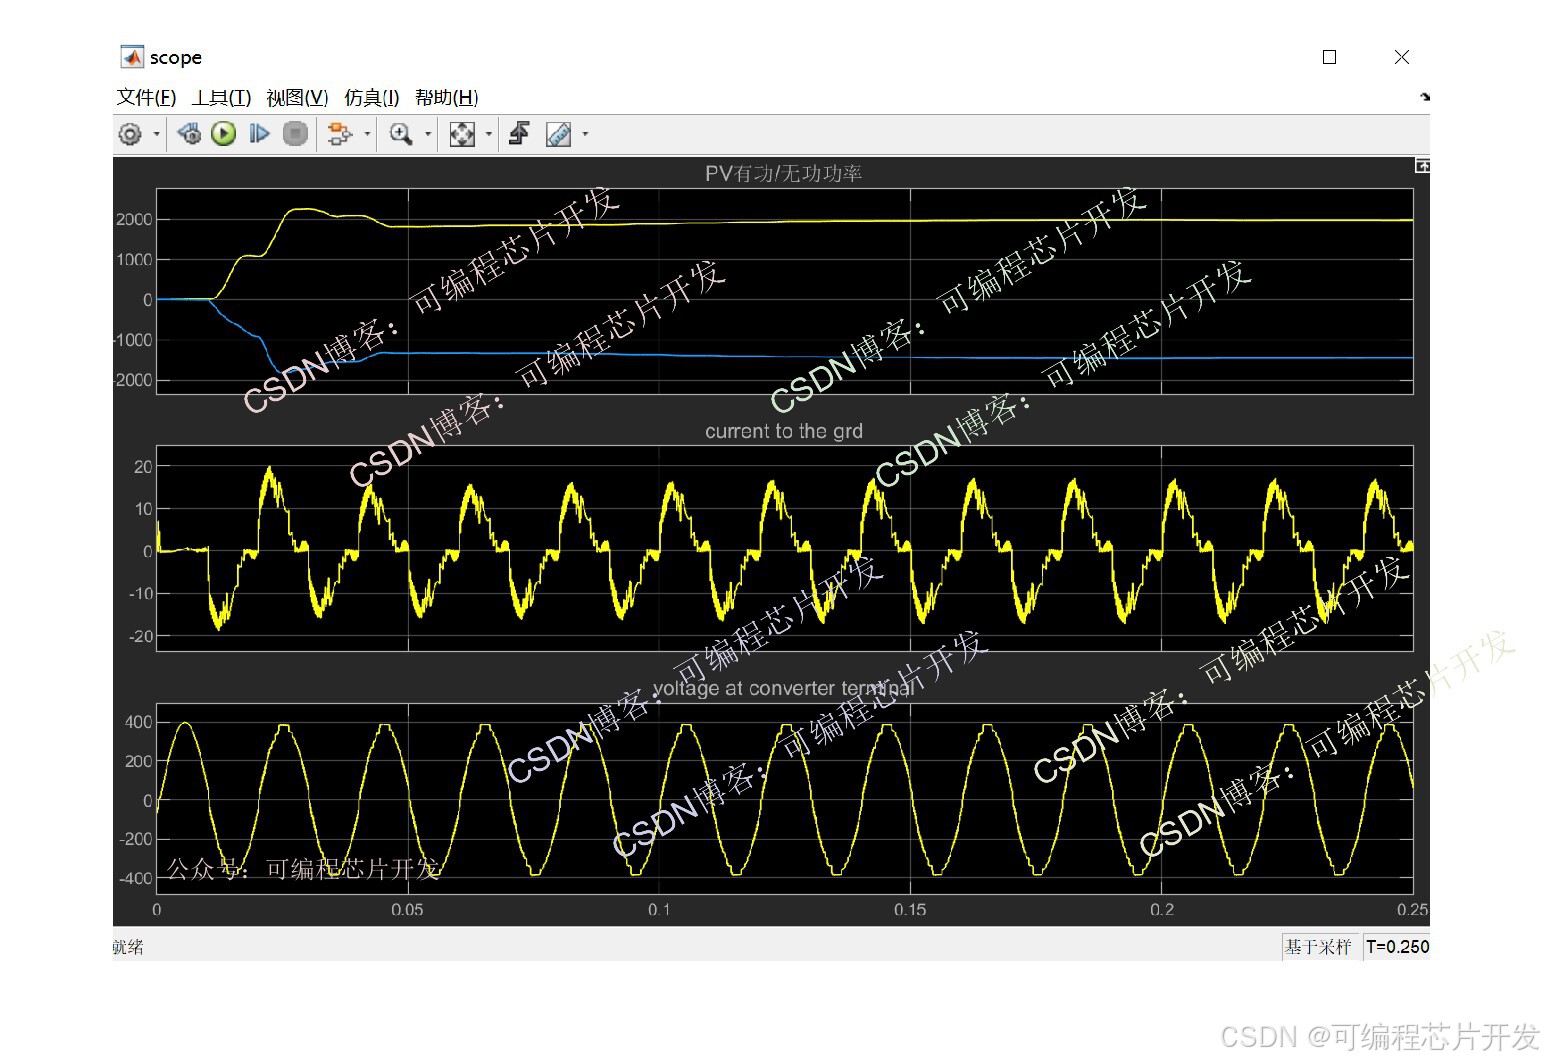Open the cursor measurements ruler icon
Screen dimensions: 1544x1063
tap(559, 134)
